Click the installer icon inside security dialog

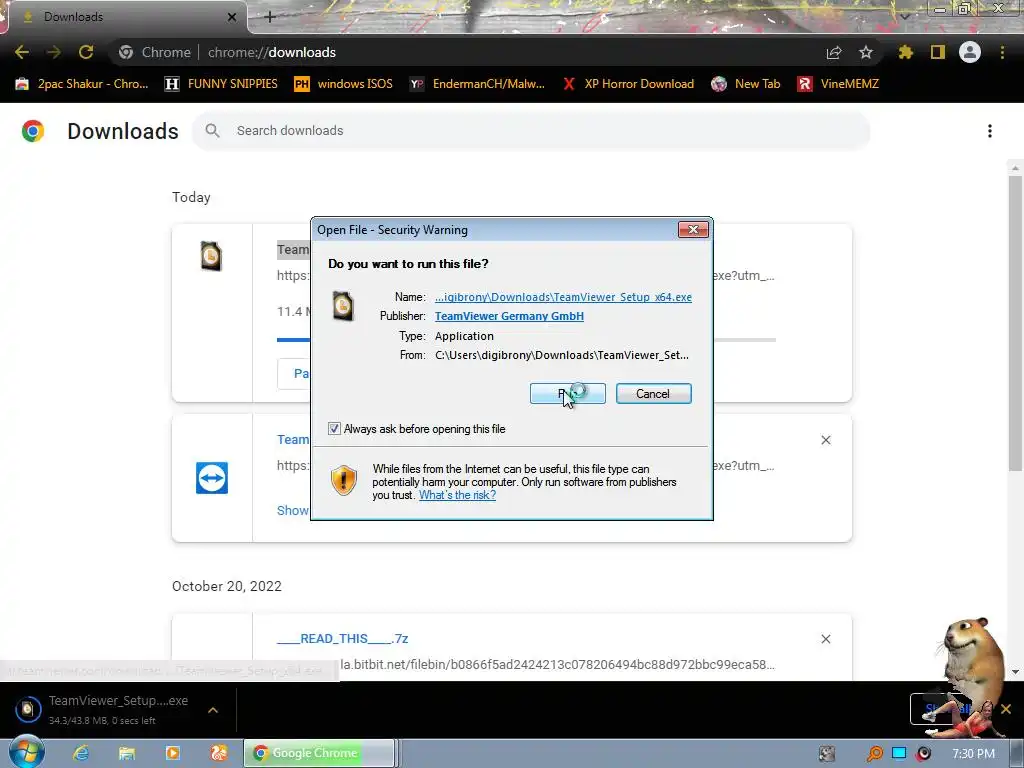tap(343, 306)
